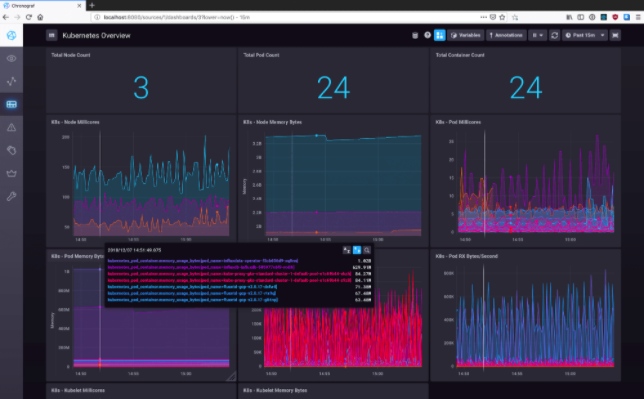The height and width of the screenshot is (399, 644).
Task: Click the red shield extension icon
Action: point(615,17)
